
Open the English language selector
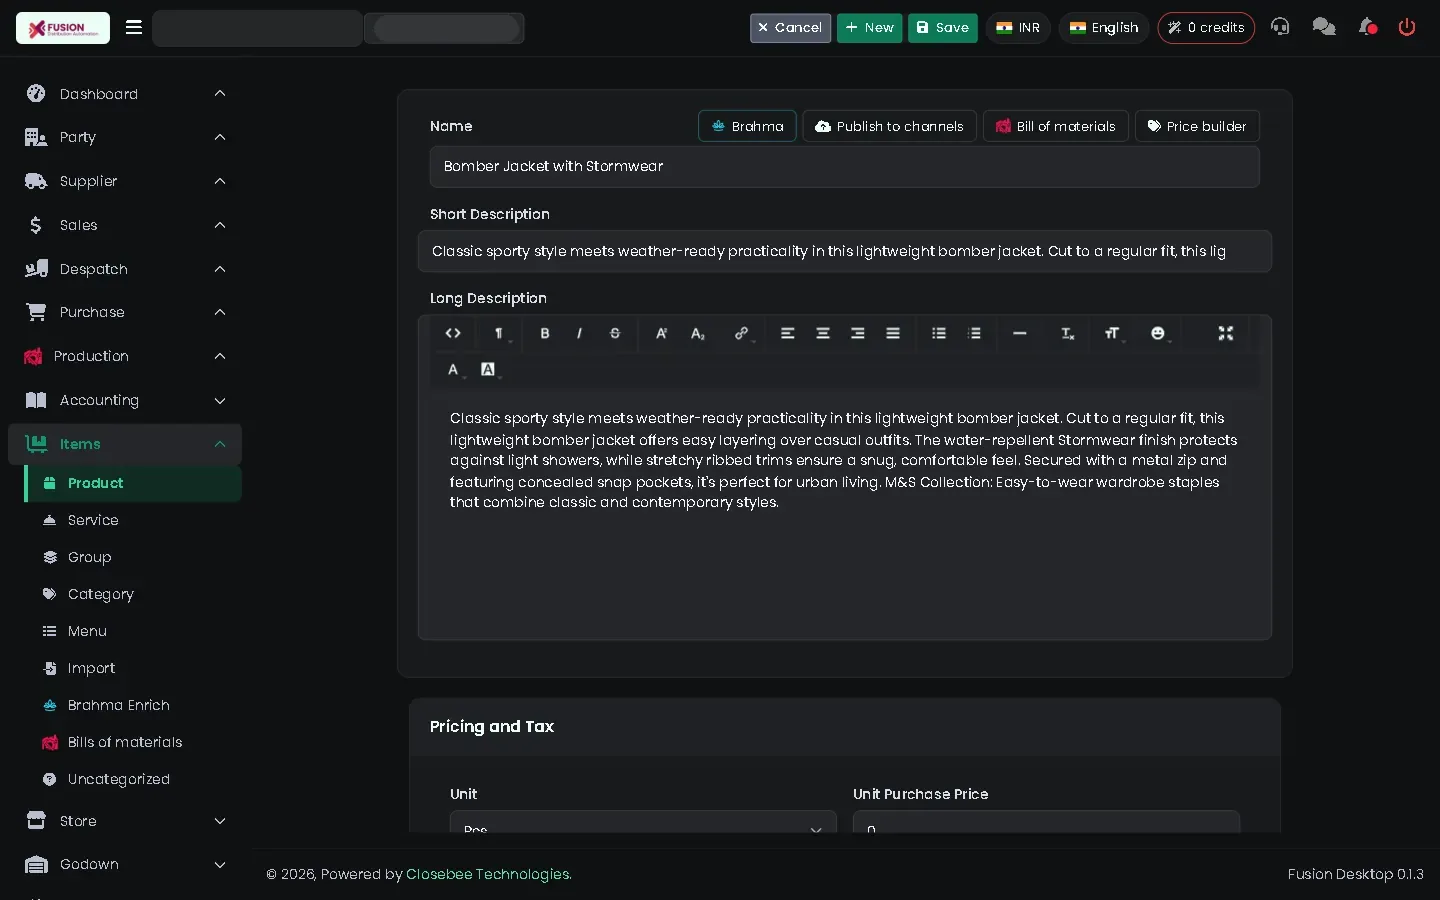[x=1104, y=28]
